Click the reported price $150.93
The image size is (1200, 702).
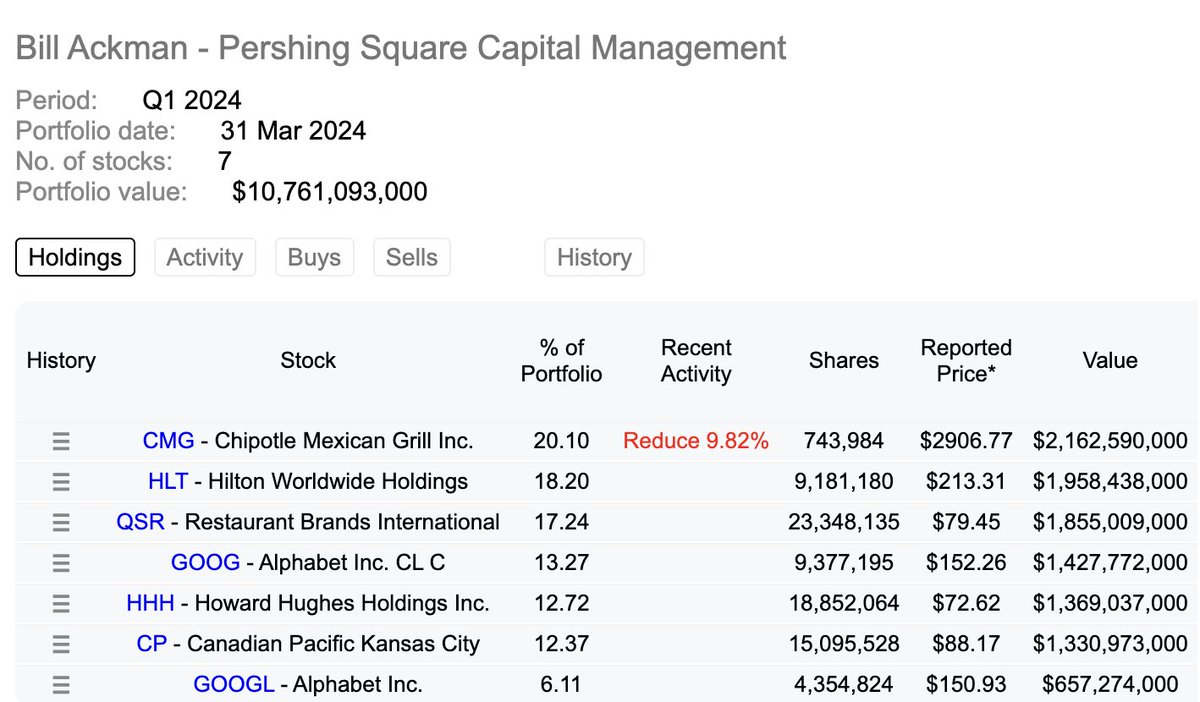click(966, 685)
